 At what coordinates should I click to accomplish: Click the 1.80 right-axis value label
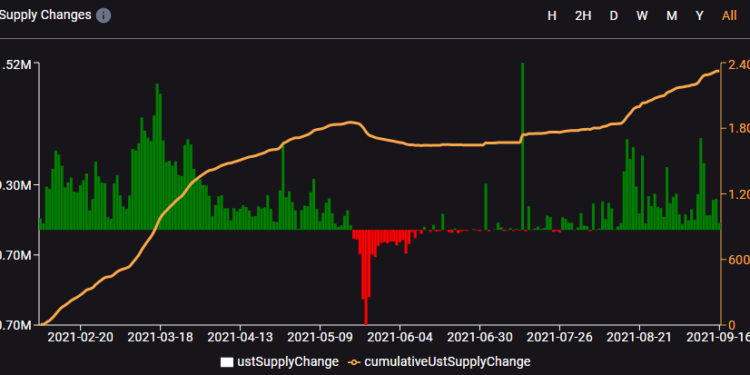click(x=738, y=129)
